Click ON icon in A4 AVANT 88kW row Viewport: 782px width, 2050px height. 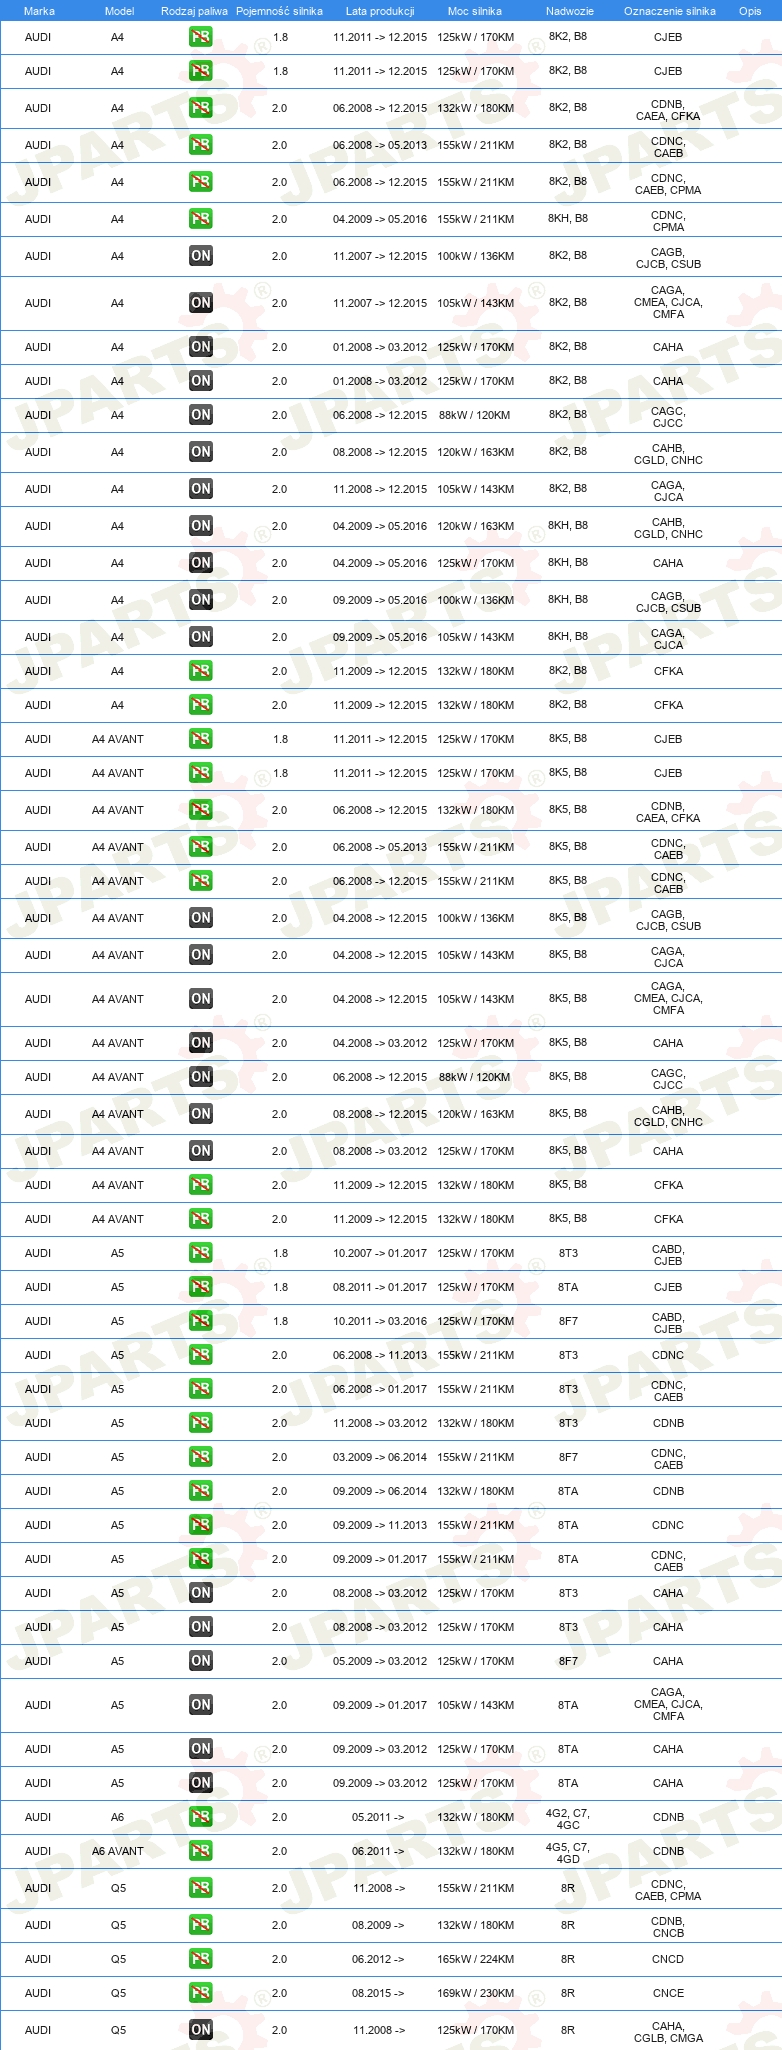click(201, 1077)
